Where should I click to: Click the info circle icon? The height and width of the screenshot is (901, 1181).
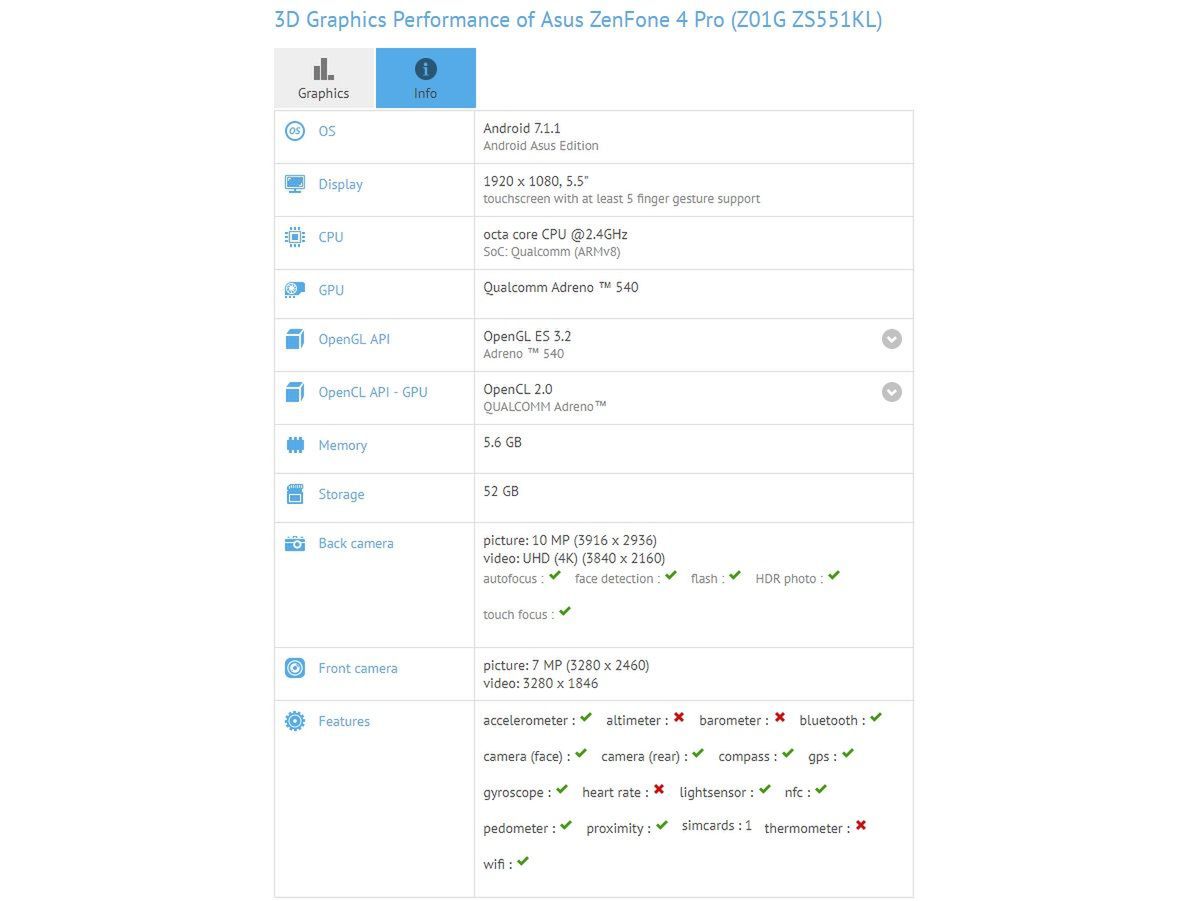(426, 69)
